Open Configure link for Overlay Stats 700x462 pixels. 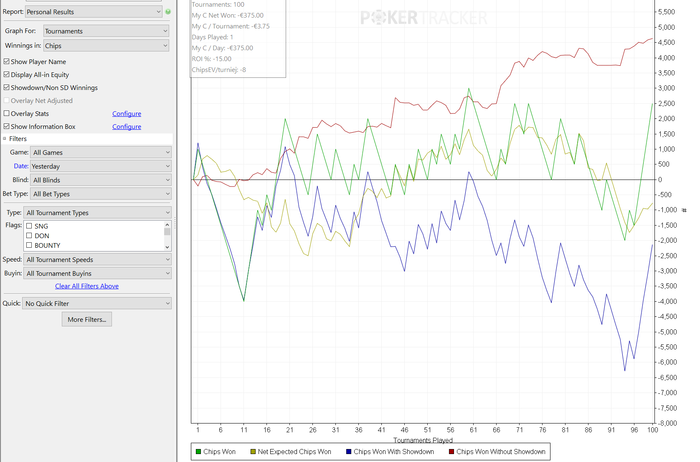[127, 114]
